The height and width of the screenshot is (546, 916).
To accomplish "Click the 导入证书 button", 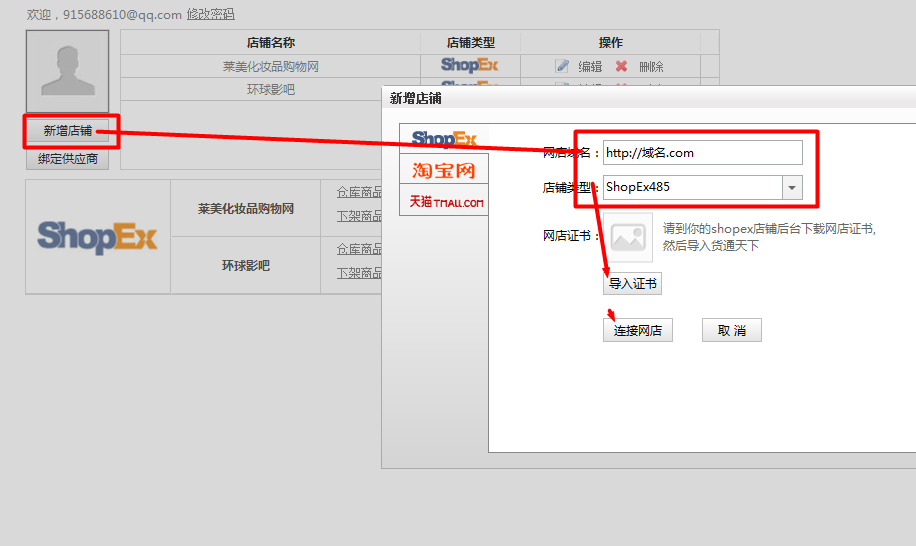I will (x=633, y=284).
